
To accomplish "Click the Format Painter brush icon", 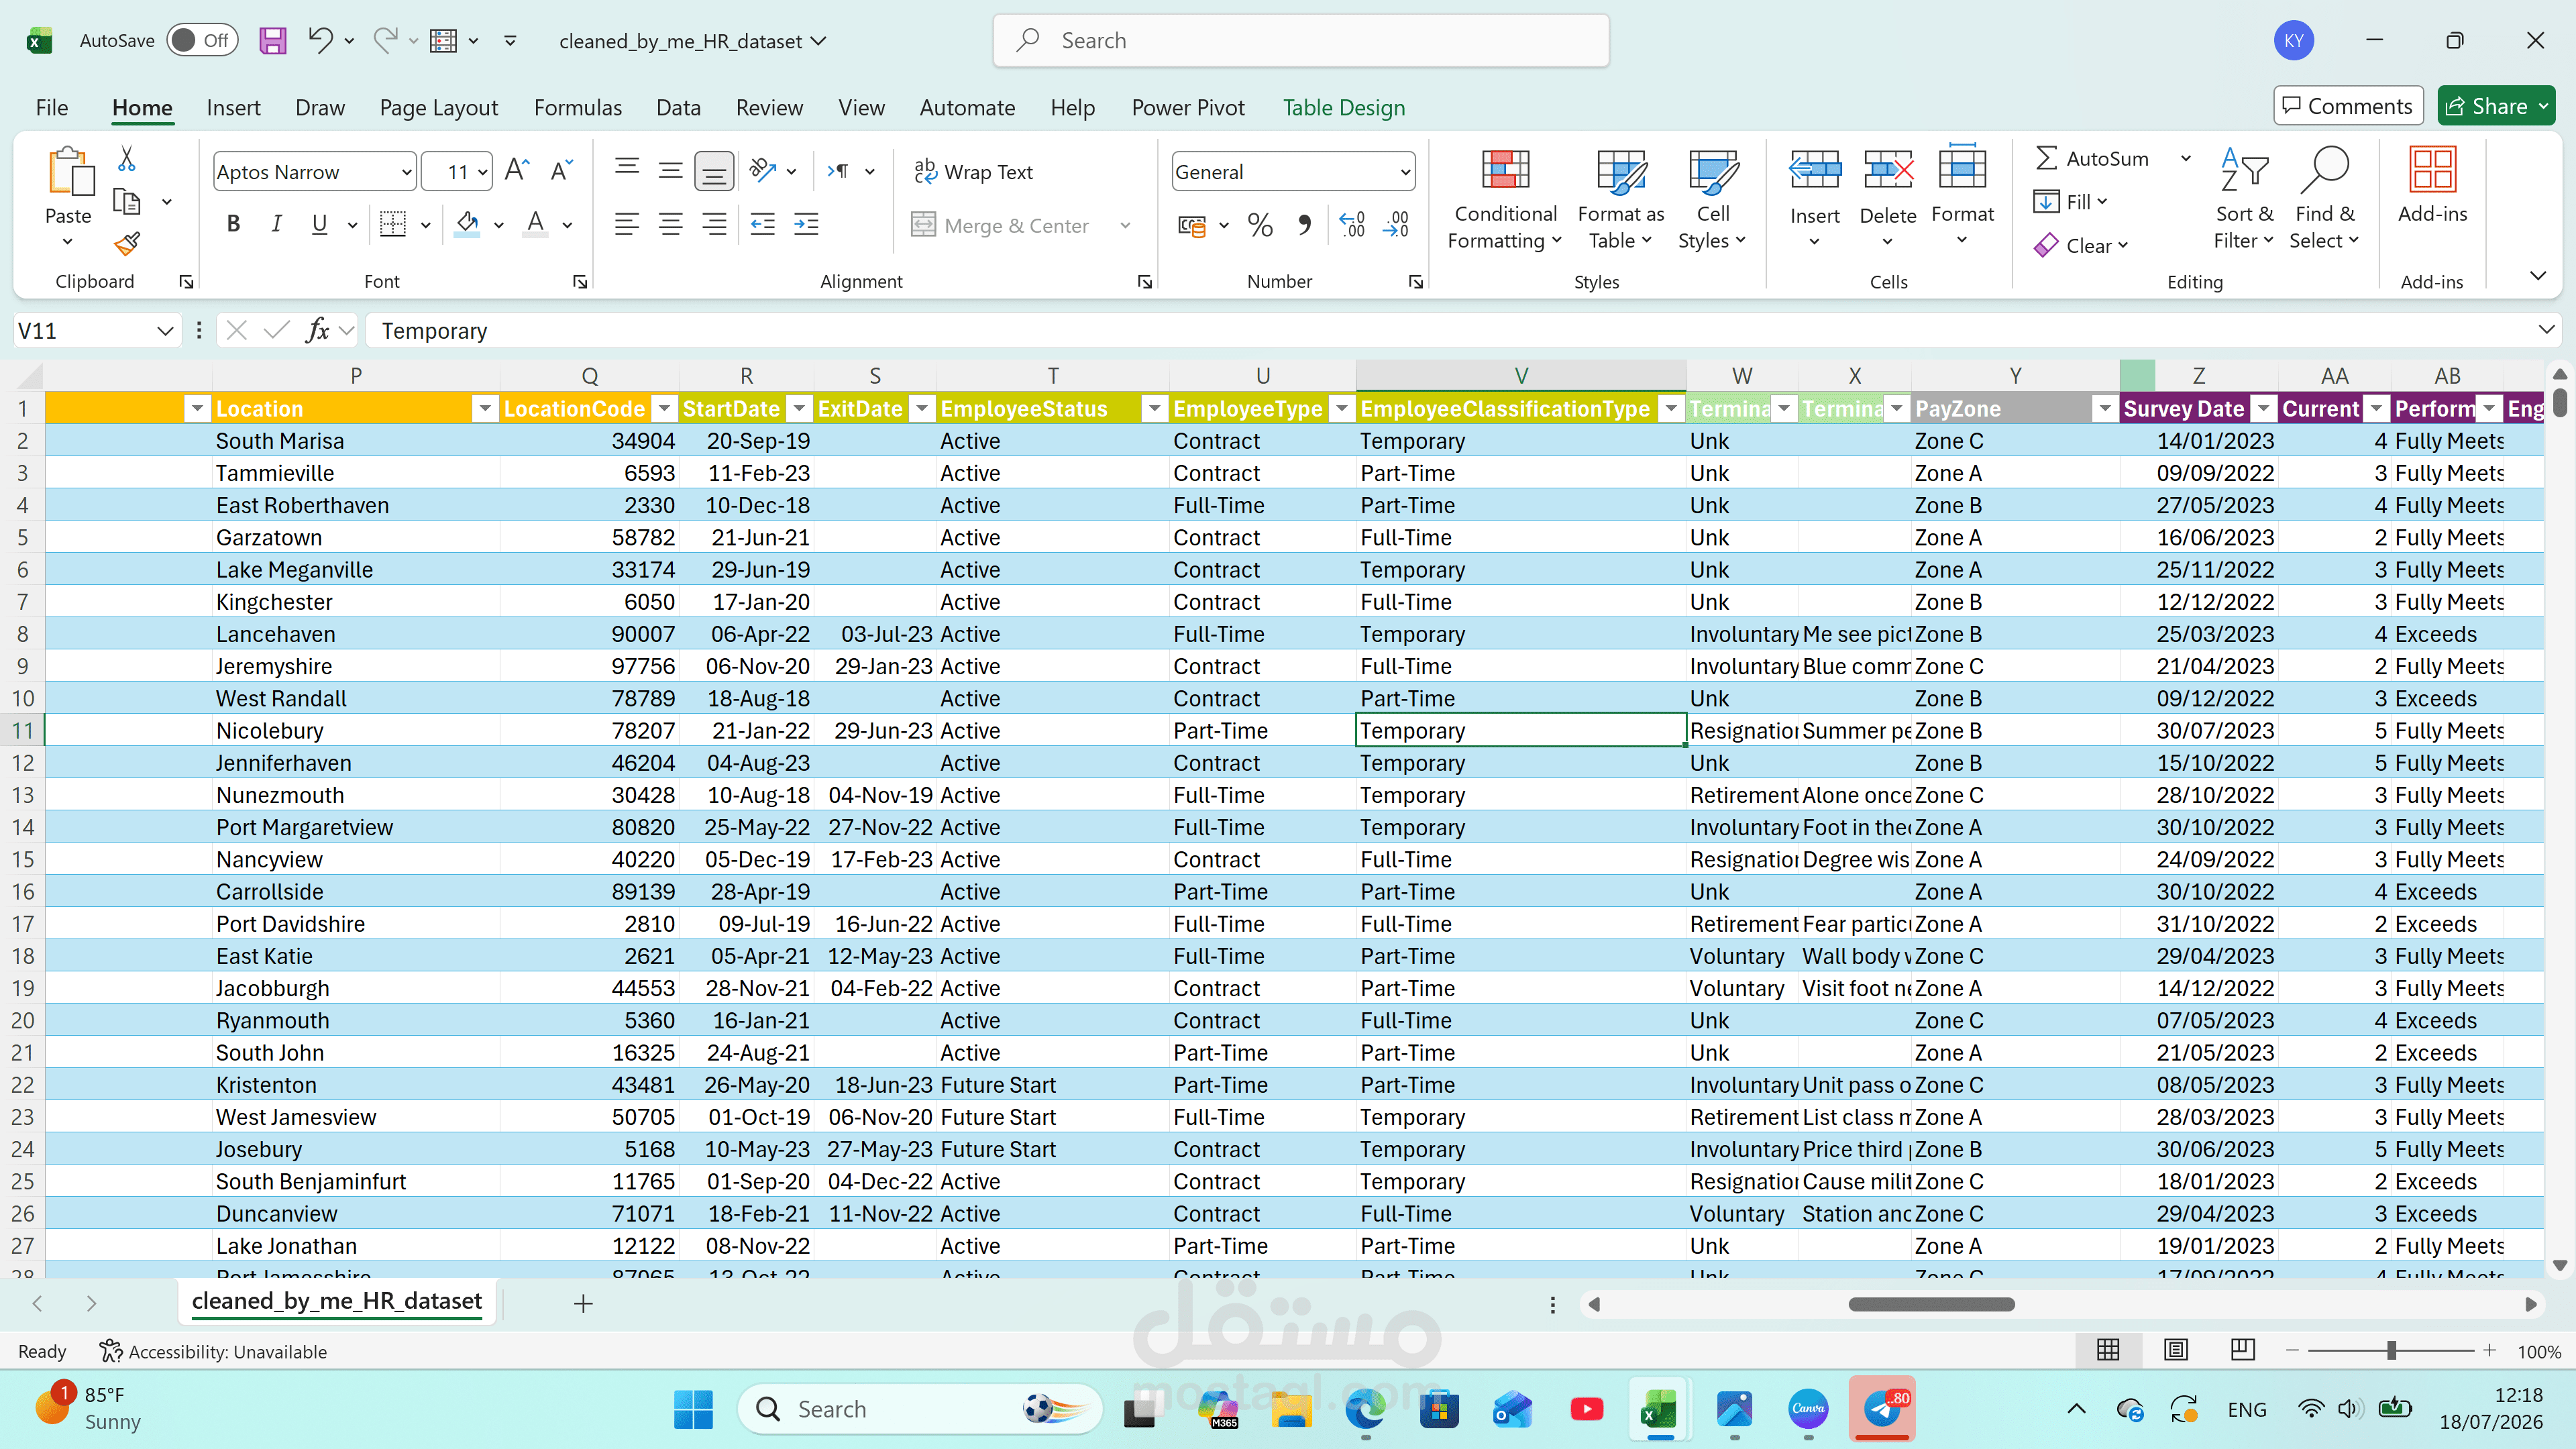I will [x=127, y=243].
